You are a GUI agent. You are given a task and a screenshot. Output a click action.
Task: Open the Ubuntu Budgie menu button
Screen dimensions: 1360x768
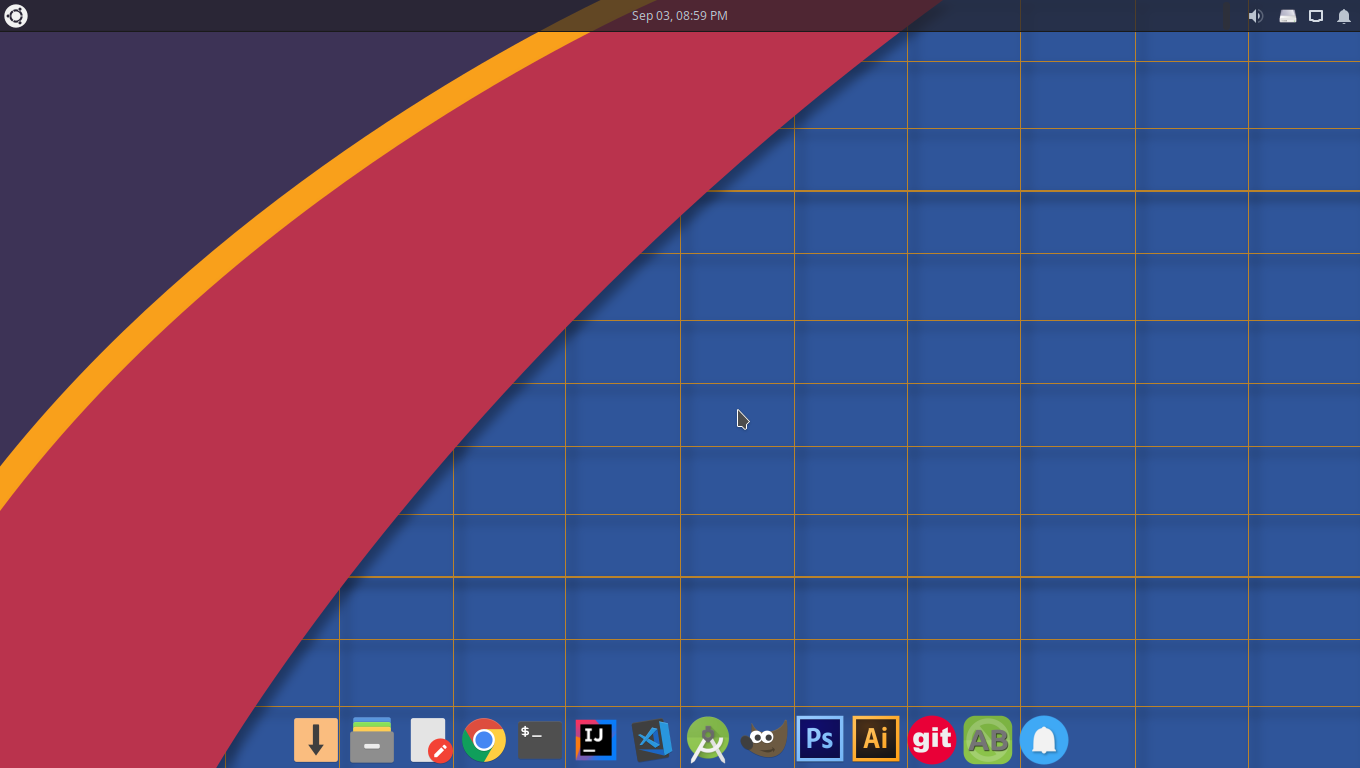pos(16,16)
